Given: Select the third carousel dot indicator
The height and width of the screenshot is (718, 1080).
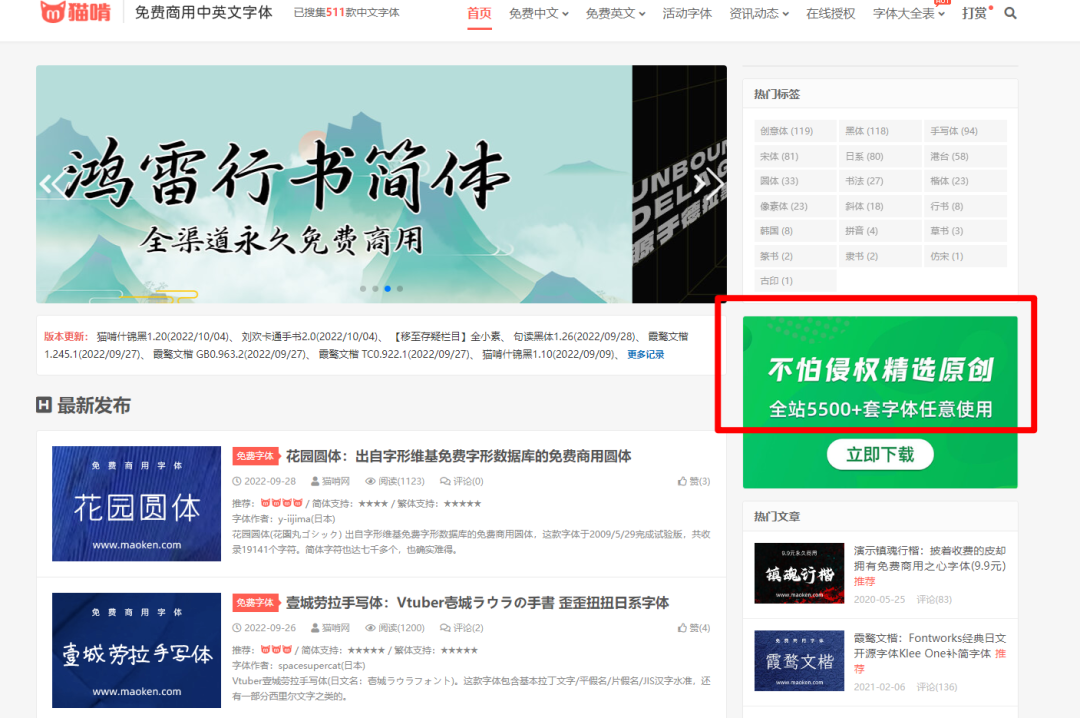Looking at the screenshot, I should pyautogui.click(x=388, y=287).
